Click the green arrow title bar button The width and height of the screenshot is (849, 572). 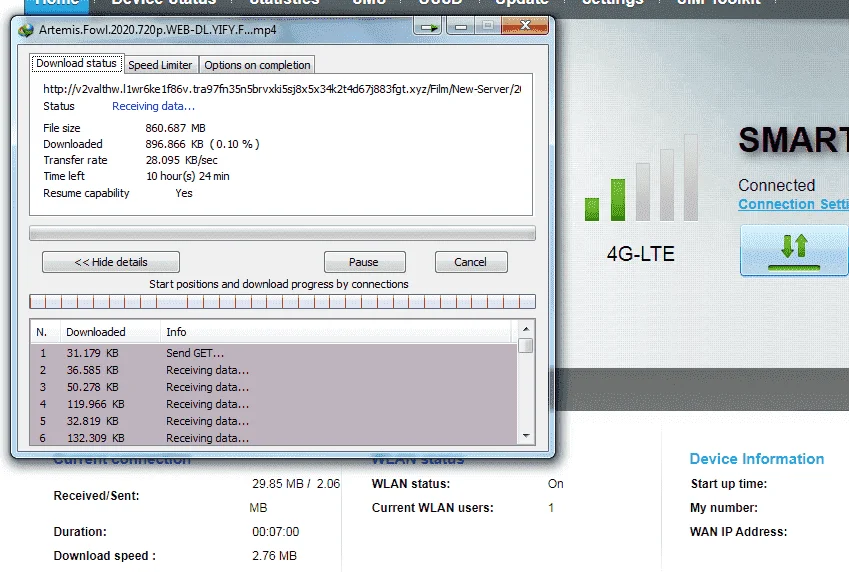(428, 26)
